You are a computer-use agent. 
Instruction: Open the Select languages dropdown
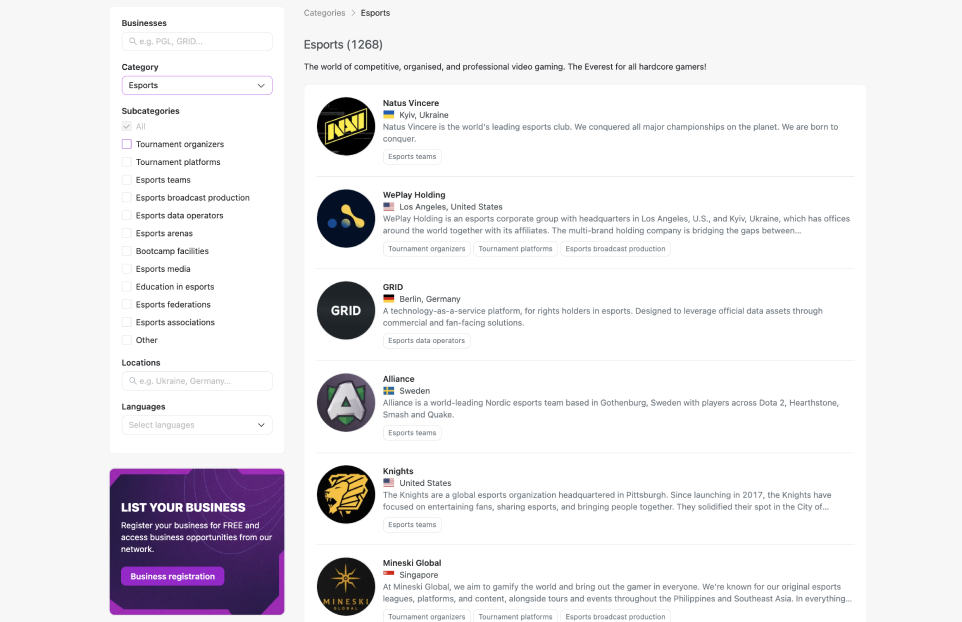click(197, 425)
